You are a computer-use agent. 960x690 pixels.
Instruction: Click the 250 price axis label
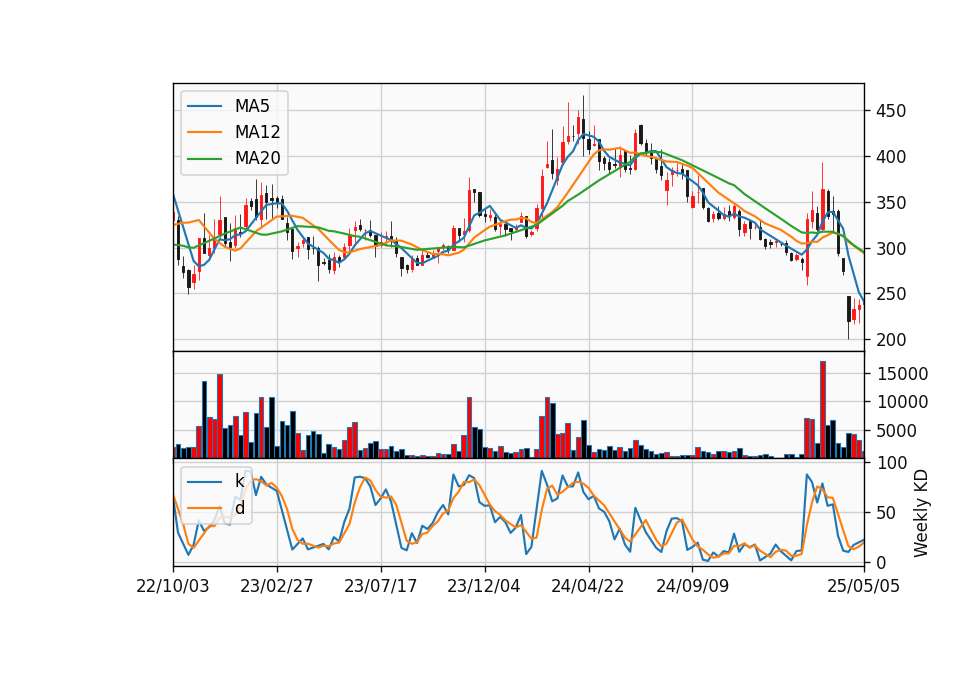(891, 294)
